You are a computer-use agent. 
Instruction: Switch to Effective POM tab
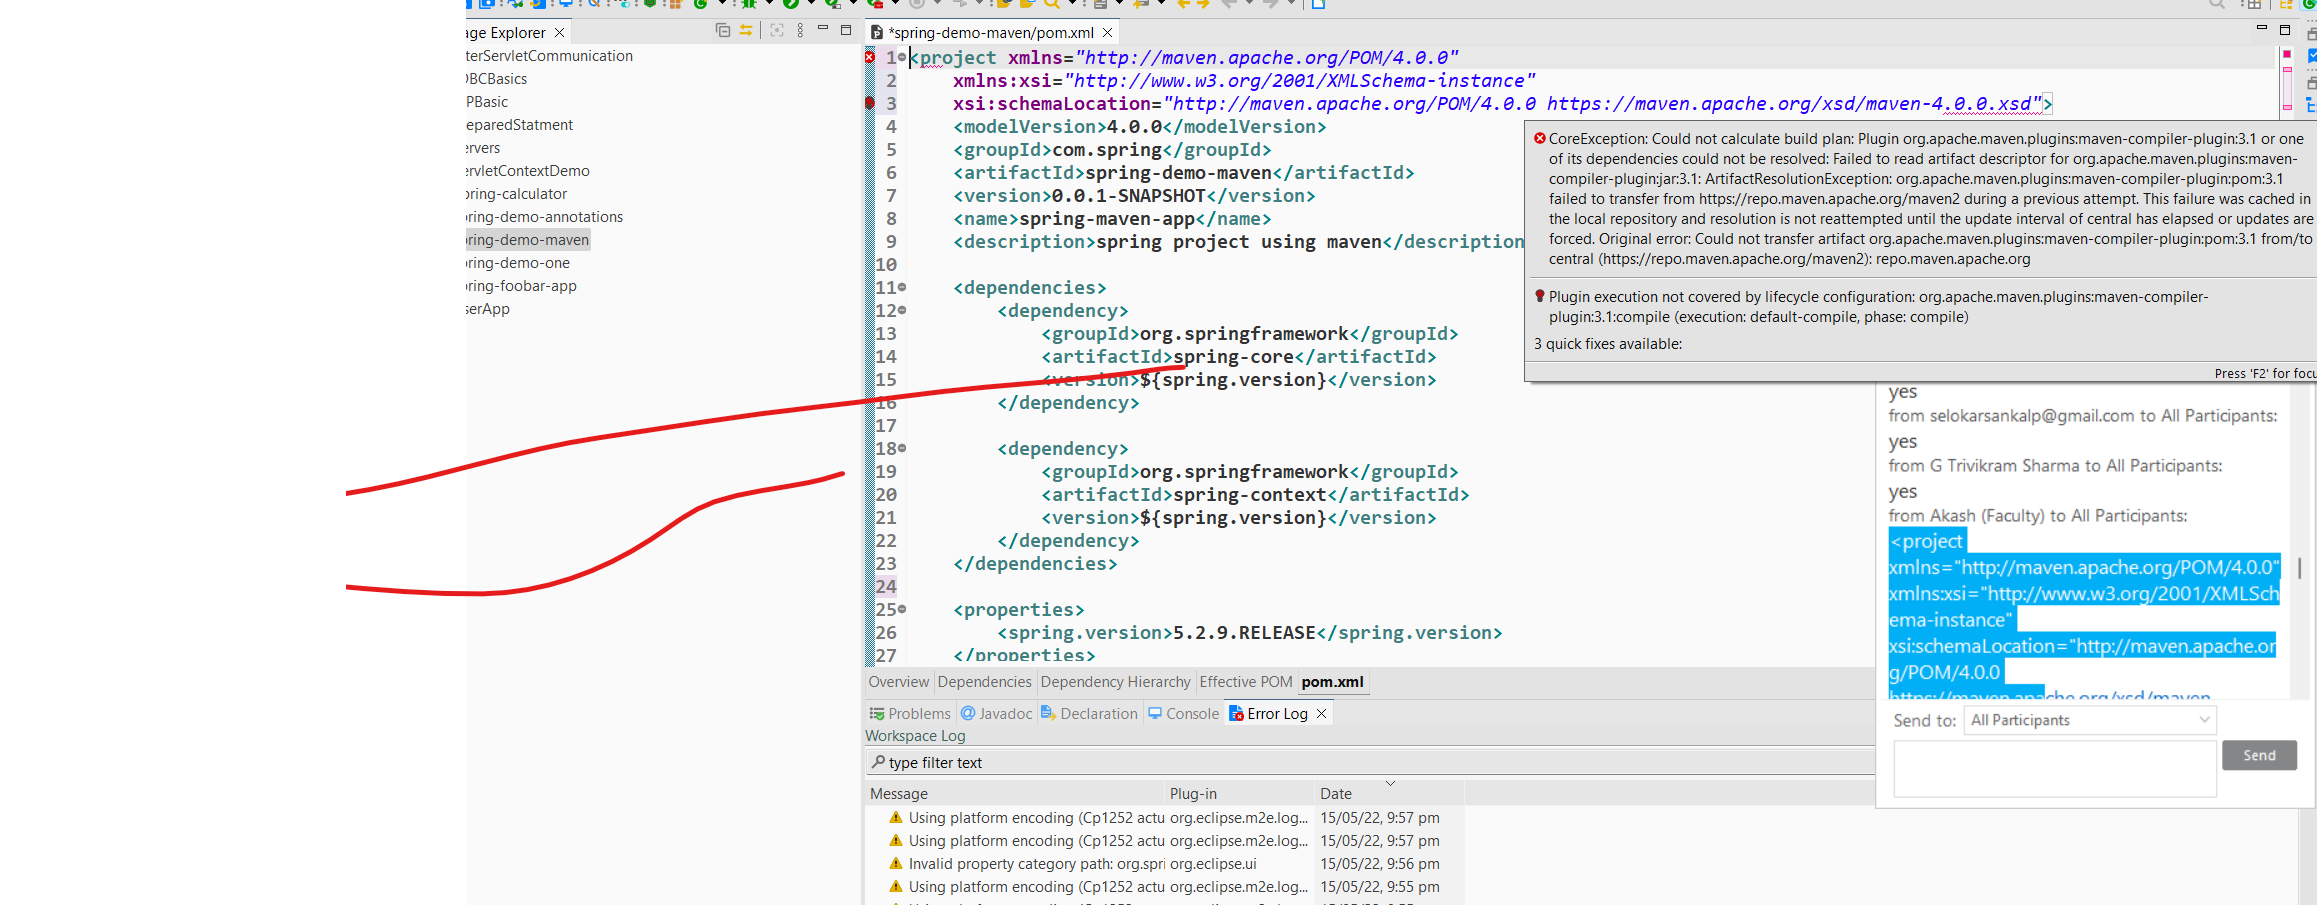pyautogui.click(x=1245, y=682)
